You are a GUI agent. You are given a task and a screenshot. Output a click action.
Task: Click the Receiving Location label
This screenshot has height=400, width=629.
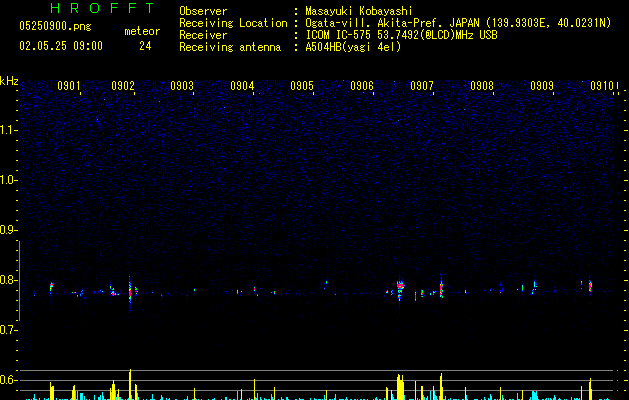pos(233,23)
